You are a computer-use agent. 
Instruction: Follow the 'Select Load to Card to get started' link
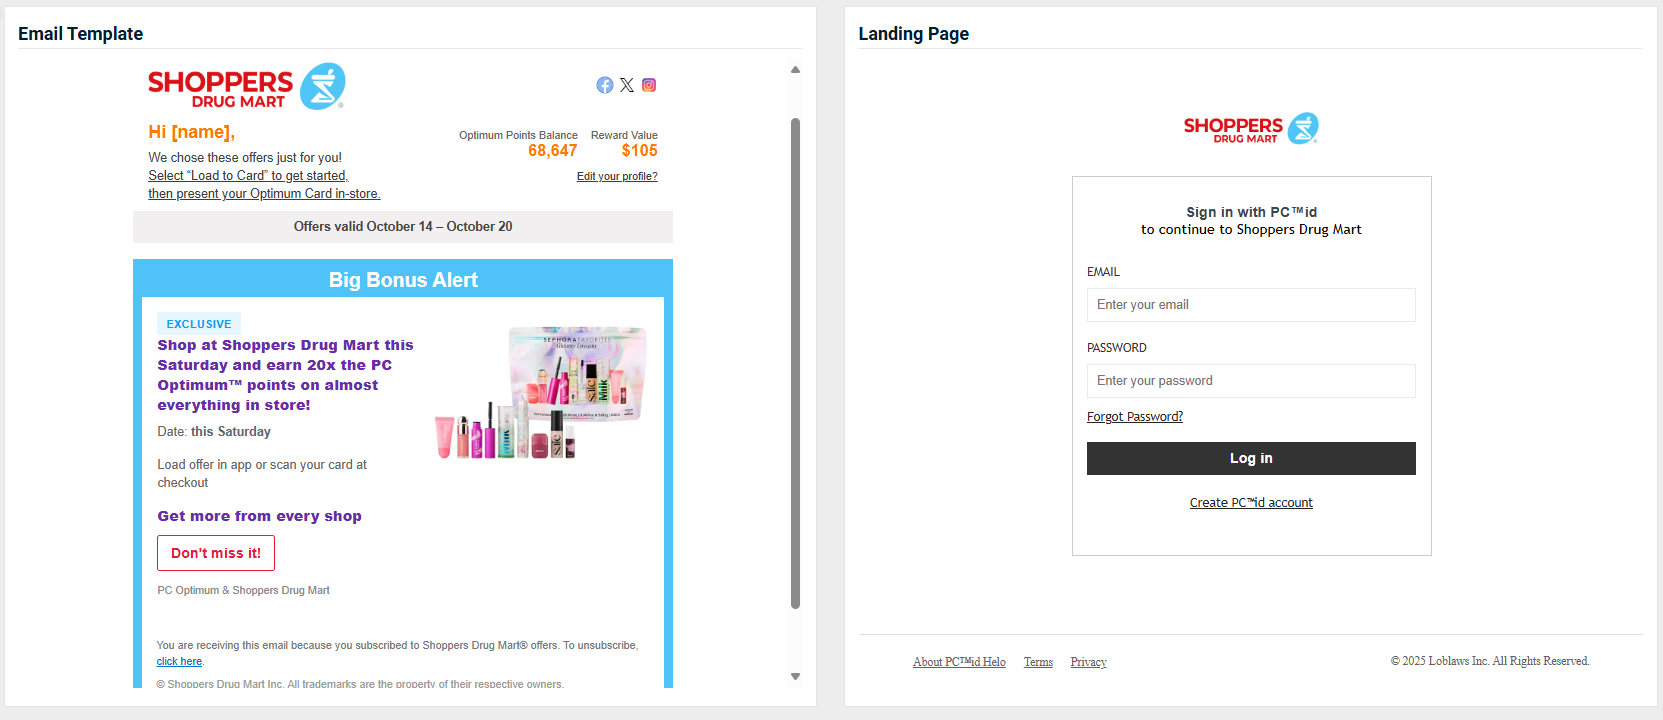pos(248,176)
